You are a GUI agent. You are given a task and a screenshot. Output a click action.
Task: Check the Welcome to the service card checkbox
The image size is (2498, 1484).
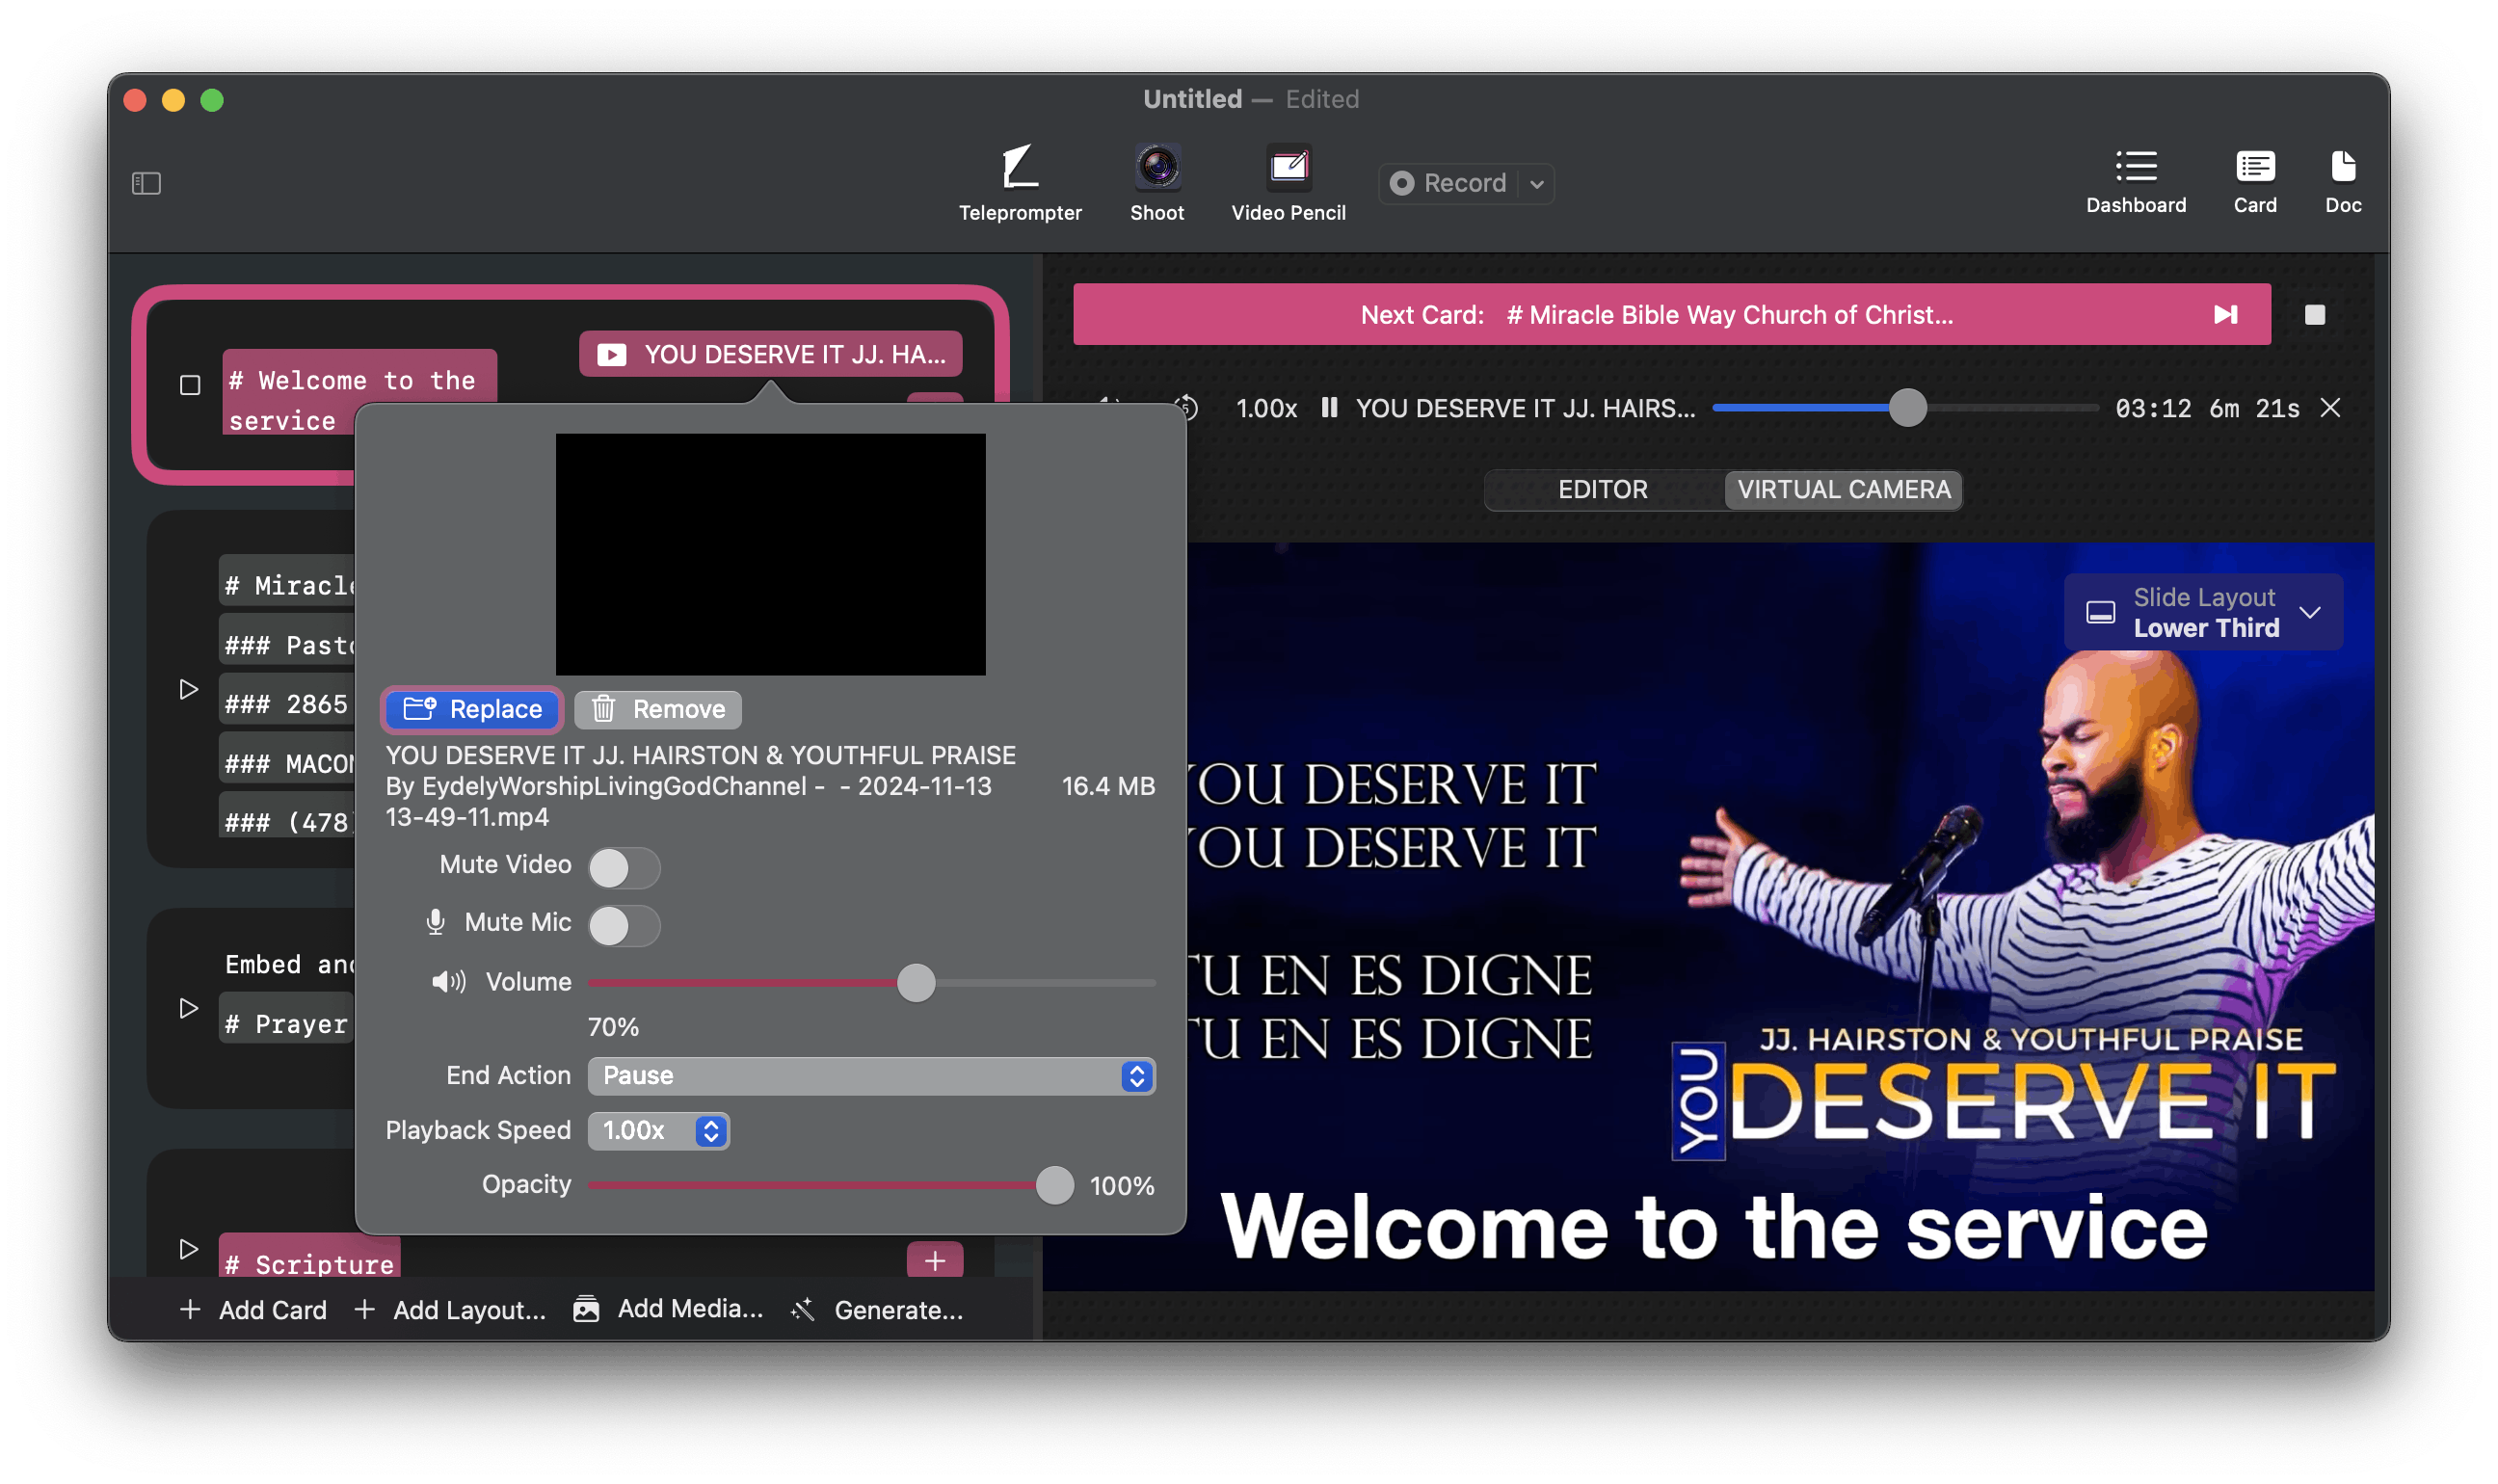click(x=190, y=385)
